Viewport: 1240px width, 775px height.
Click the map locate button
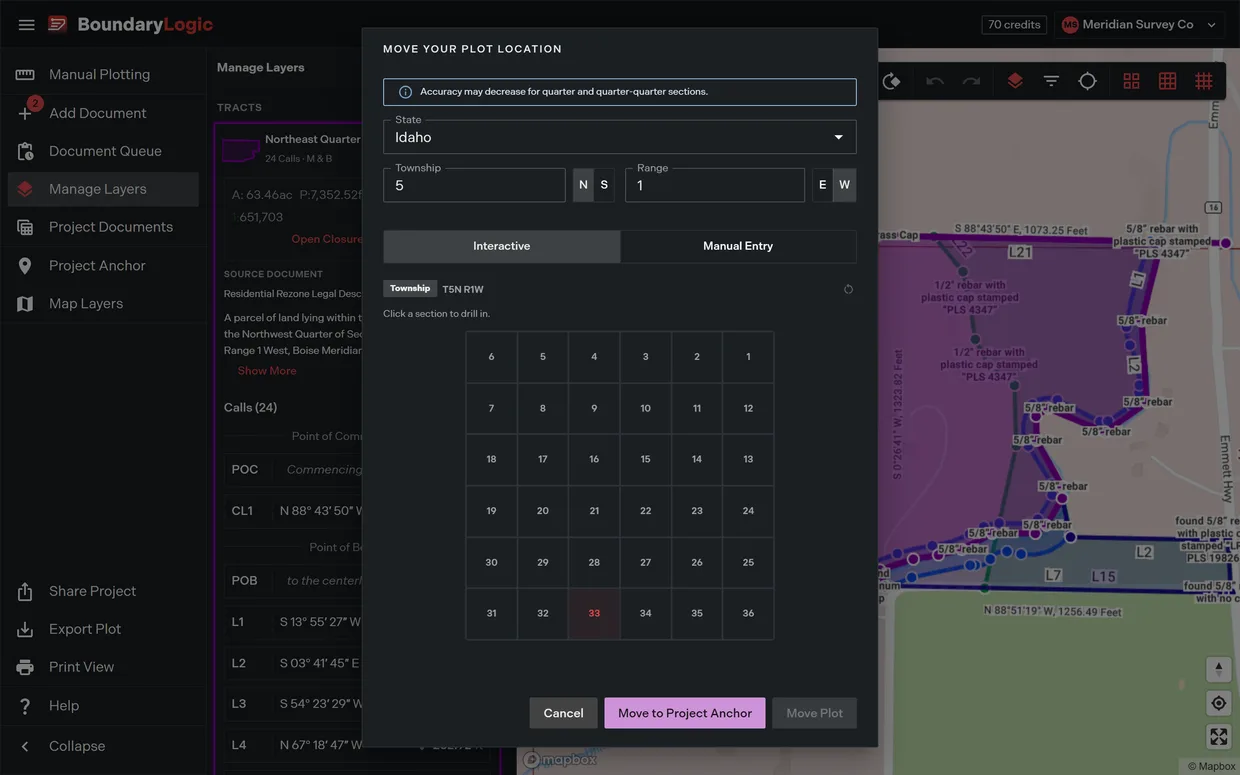[x=1218, y=703]
